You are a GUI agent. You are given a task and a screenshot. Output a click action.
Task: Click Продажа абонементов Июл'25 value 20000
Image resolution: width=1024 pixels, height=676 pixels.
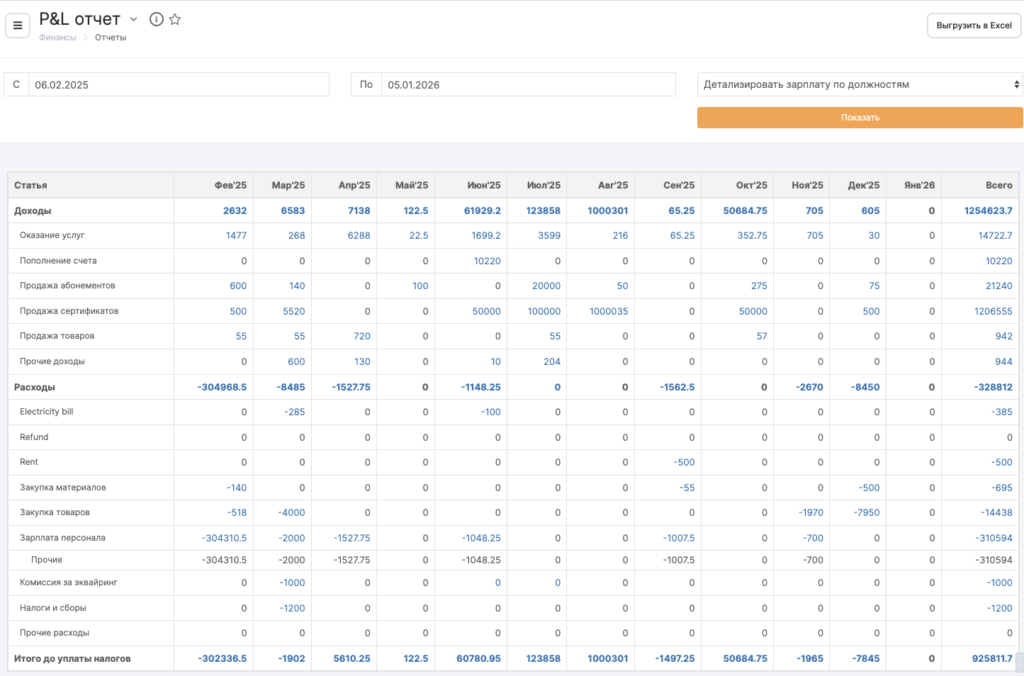tap(546, 286)
